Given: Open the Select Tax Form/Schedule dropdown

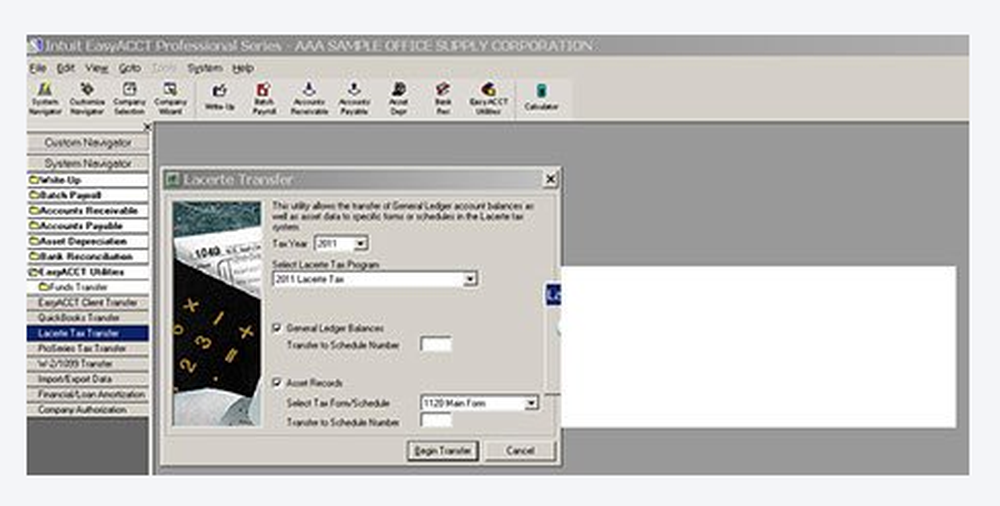Looking at the screenshot, I should (531, 403).
